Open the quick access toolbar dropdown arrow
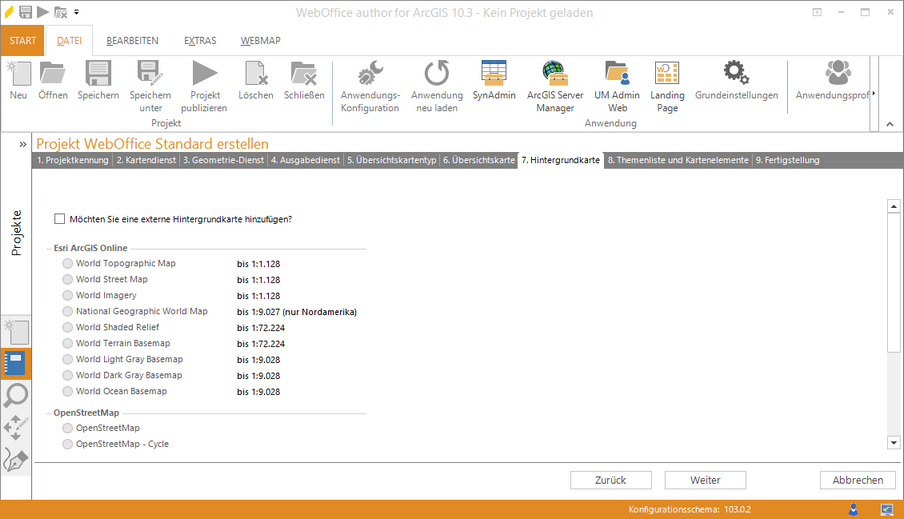The height and width of the screenshot is (519, 904). (77, 13)
